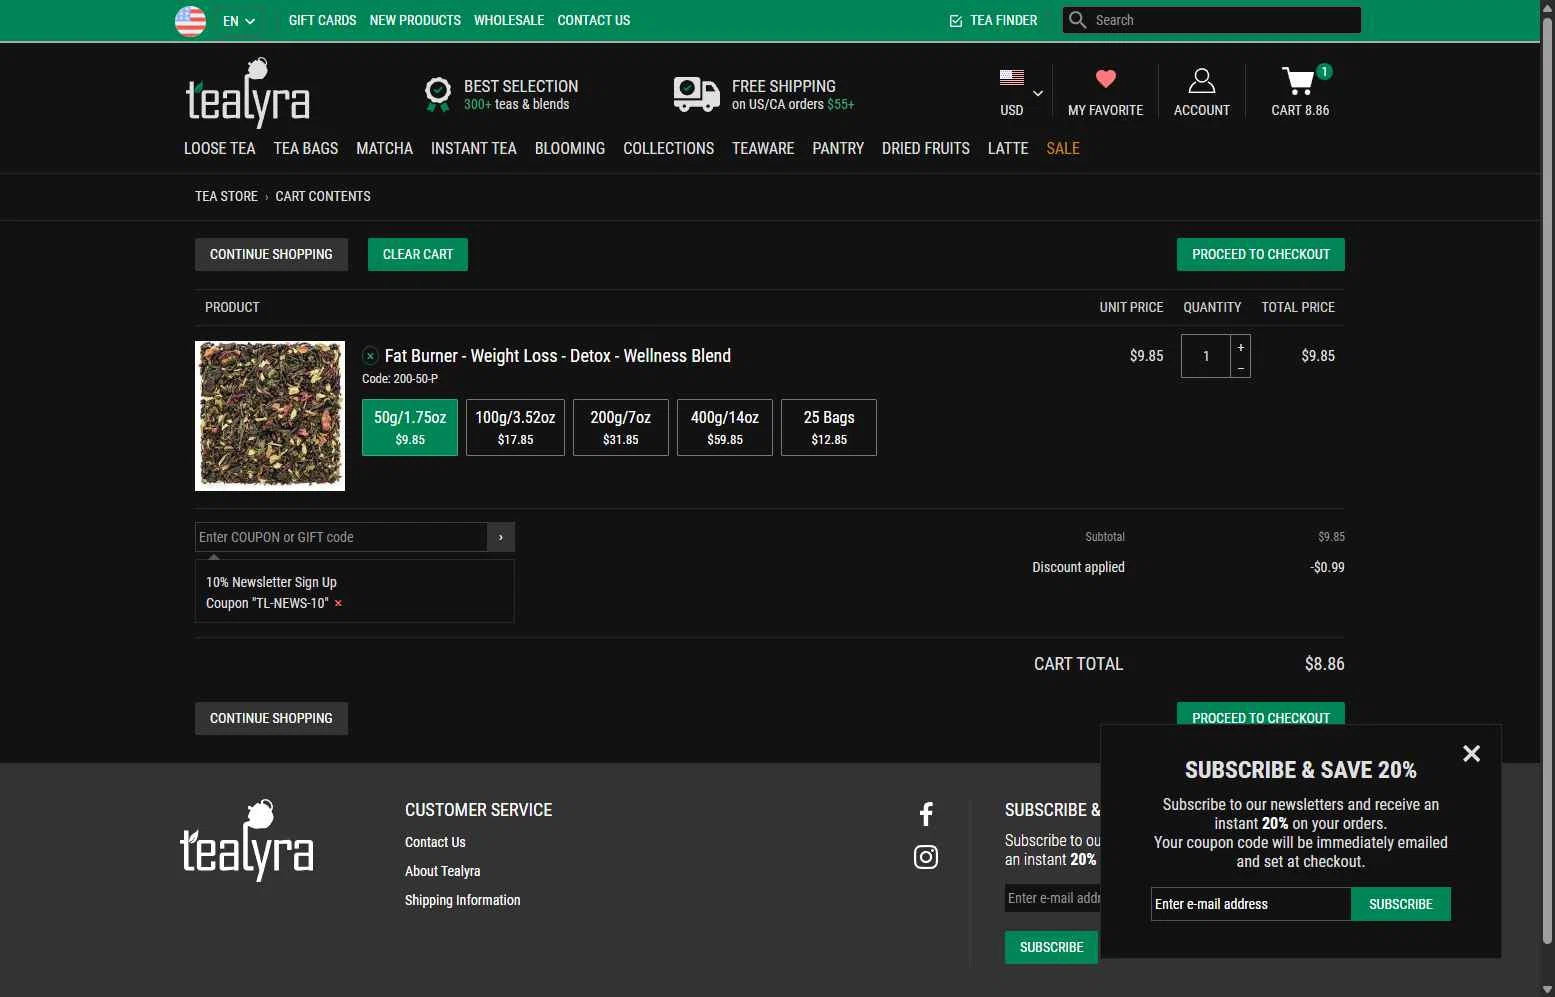Click the Free Shipping truck icon
The height and width of the screenshot is (997, 1555).
click(697, 94)
